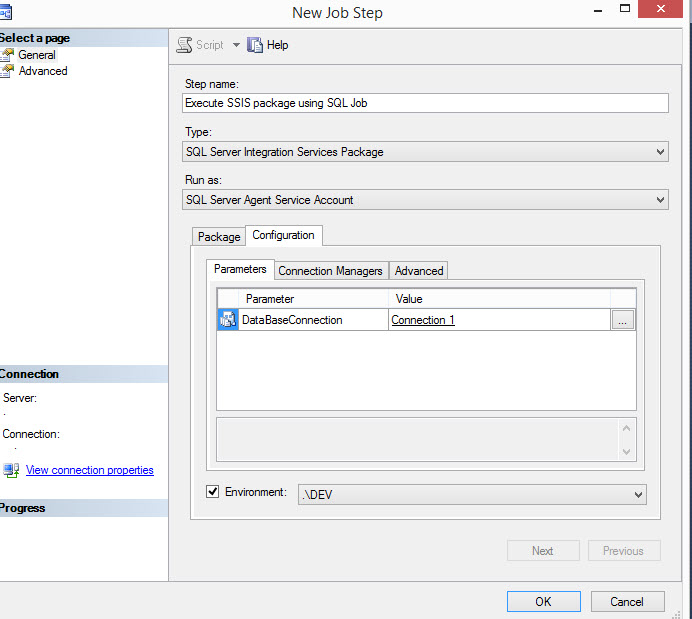Click the New Job Step window icon
692x619 pixels.
pyautogui.click(x=5, y=12)
